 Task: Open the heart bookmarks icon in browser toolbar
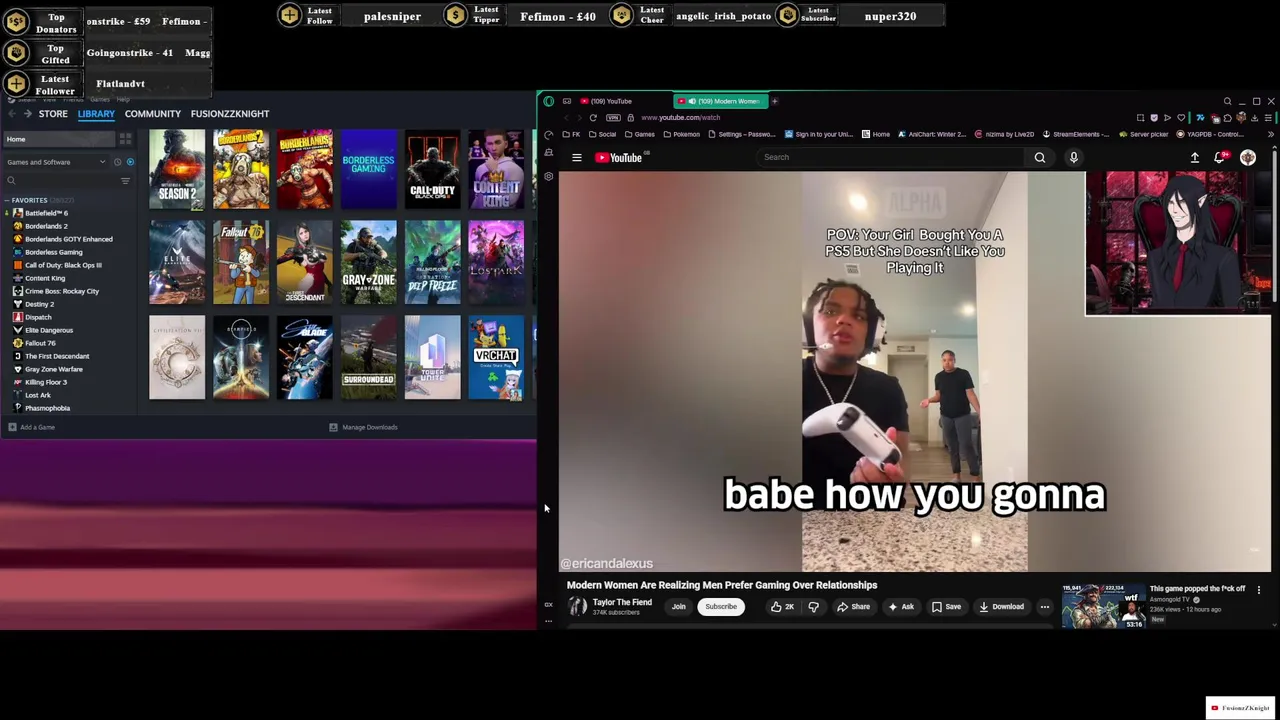click(x=1181, y=118)
